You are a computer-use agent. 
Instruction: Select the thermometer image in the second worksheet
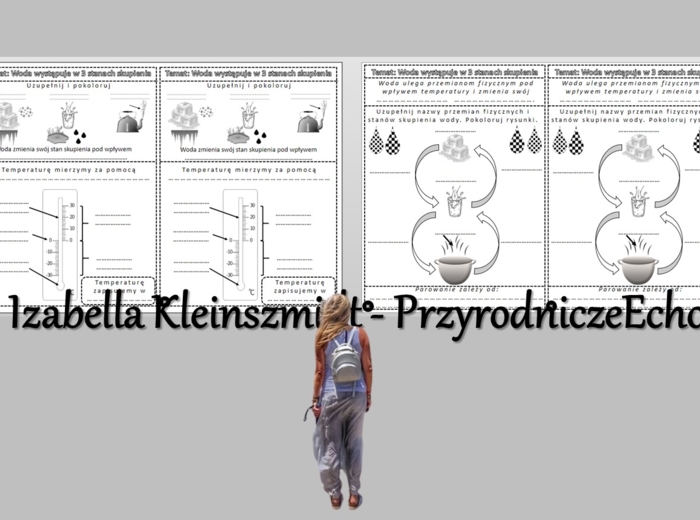pos(240,245)
